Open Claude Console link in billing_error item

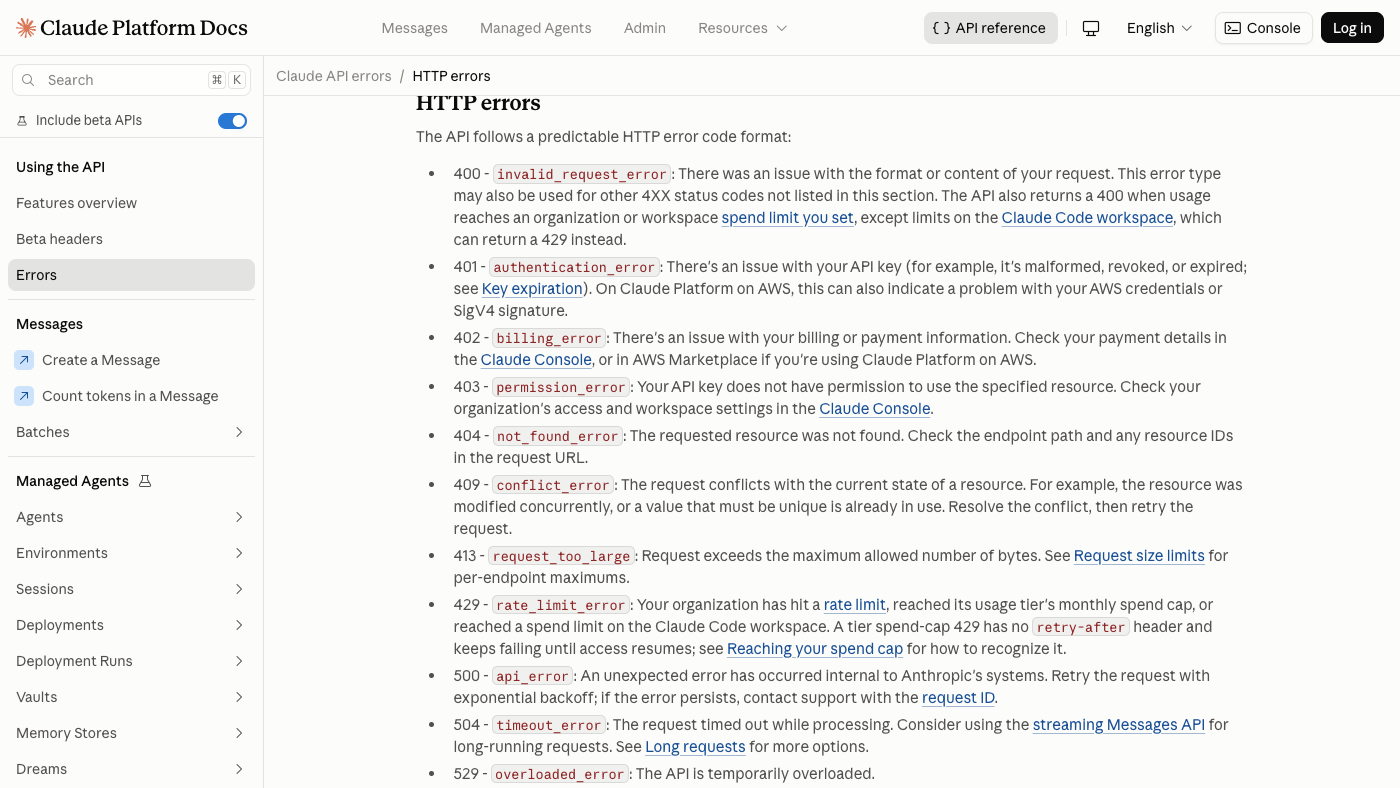[536, 360]
